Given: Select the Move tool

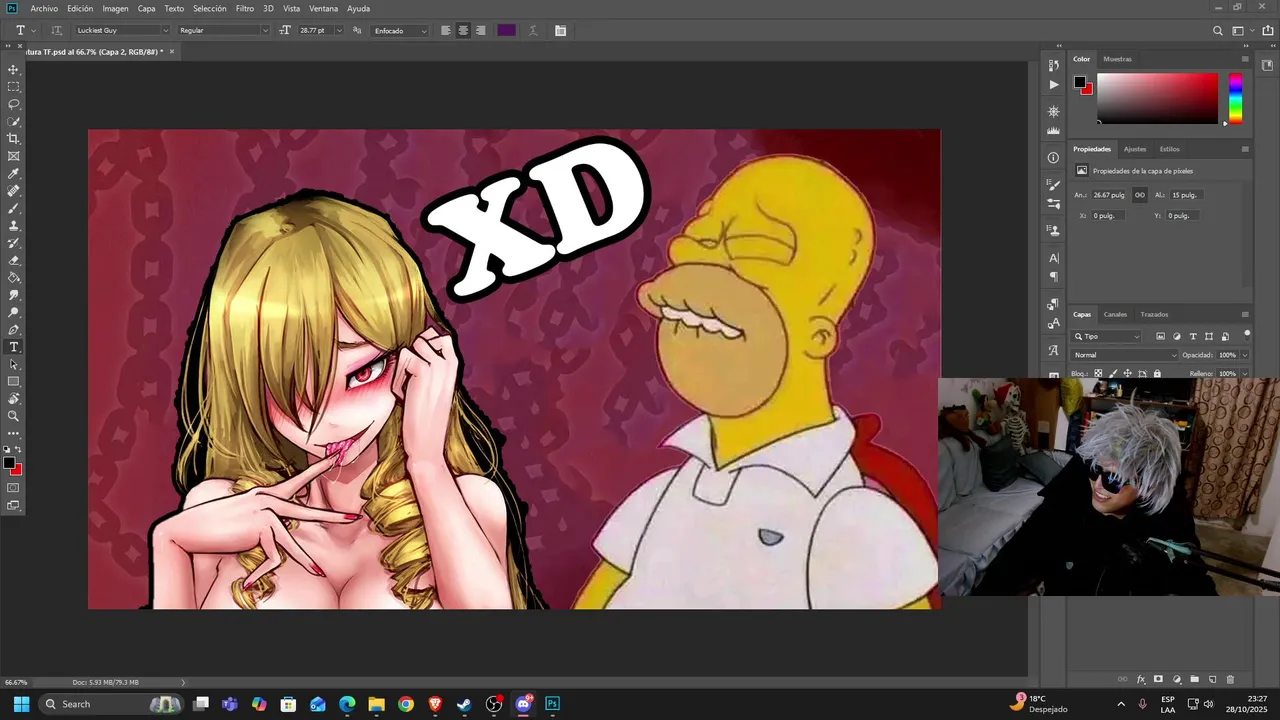Looking at the screenshot, I should [14, 70].
